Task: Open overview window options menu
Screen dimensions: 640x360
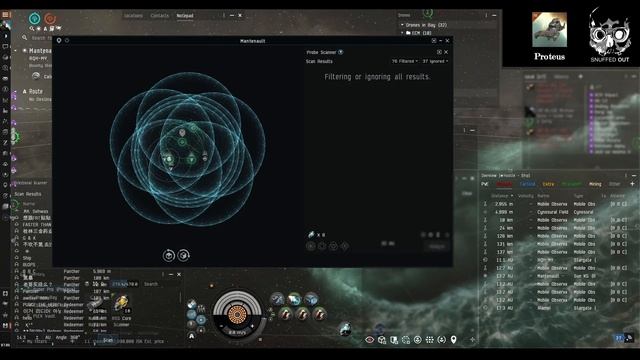Action: [x=626, y=176]
